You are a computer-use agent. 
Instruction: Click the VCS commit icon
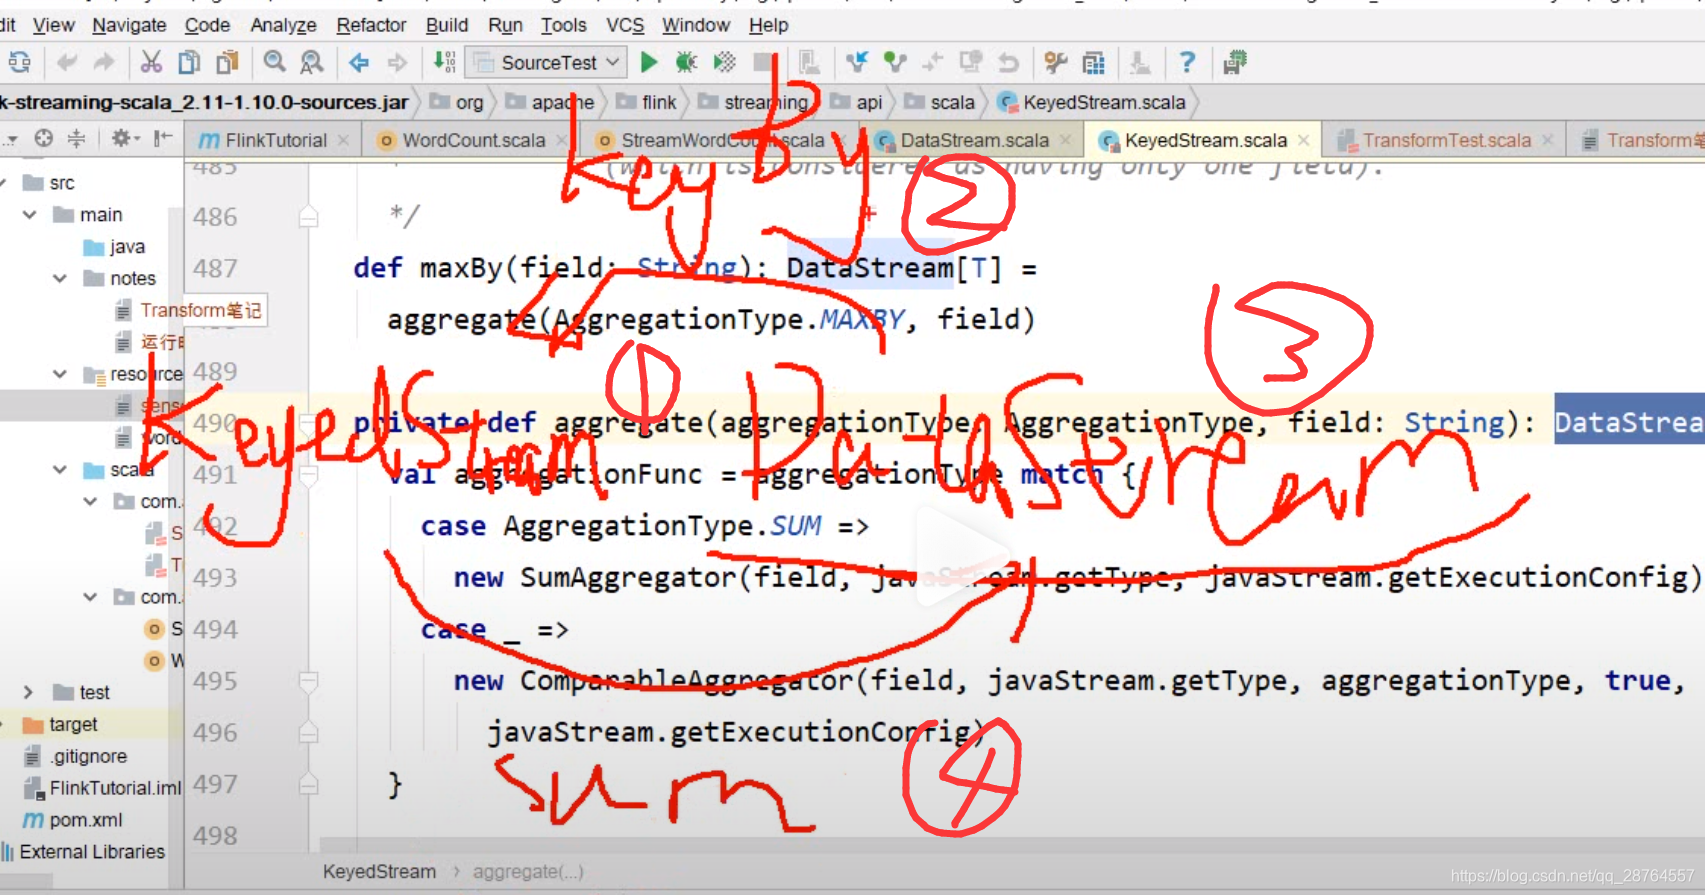click(895, 63)
